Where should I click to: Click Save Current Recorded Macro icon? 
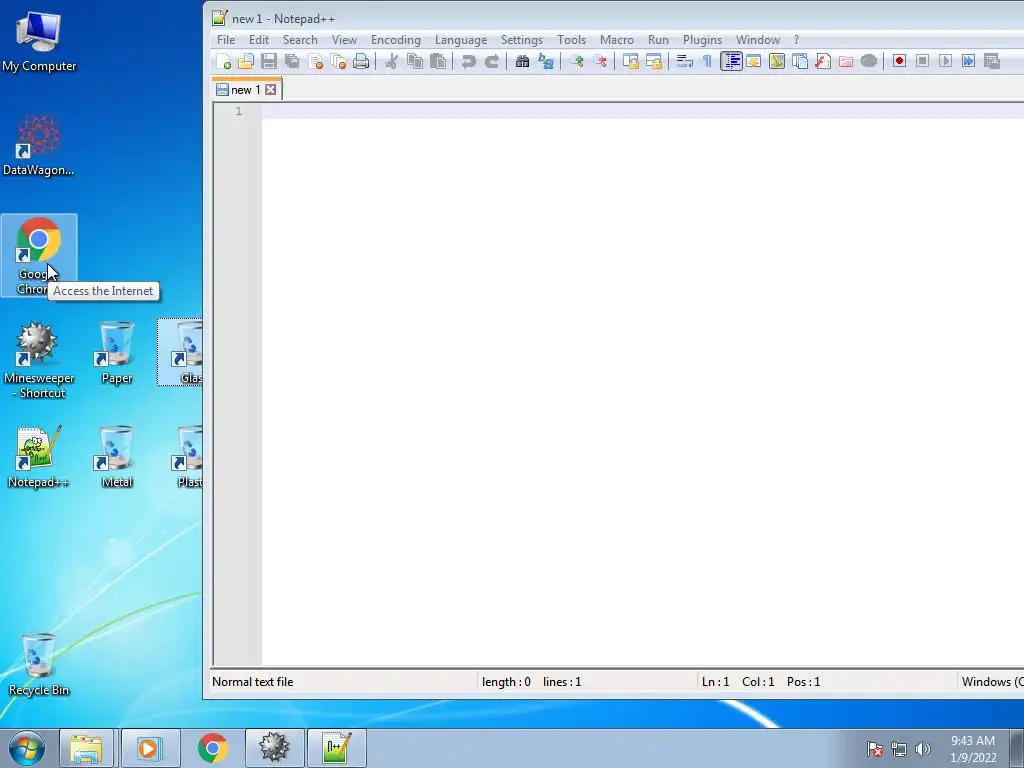[991, 61]
